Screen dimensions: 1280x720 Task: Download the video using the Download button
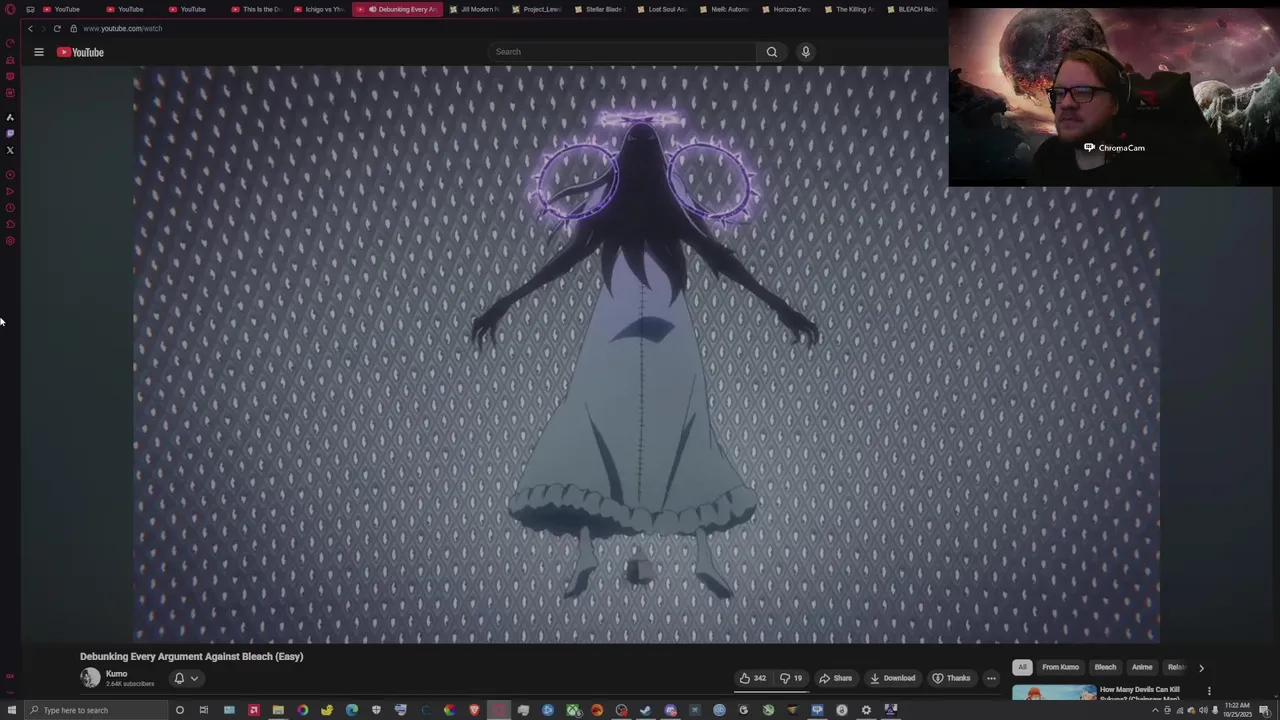(x=892, y=678)
